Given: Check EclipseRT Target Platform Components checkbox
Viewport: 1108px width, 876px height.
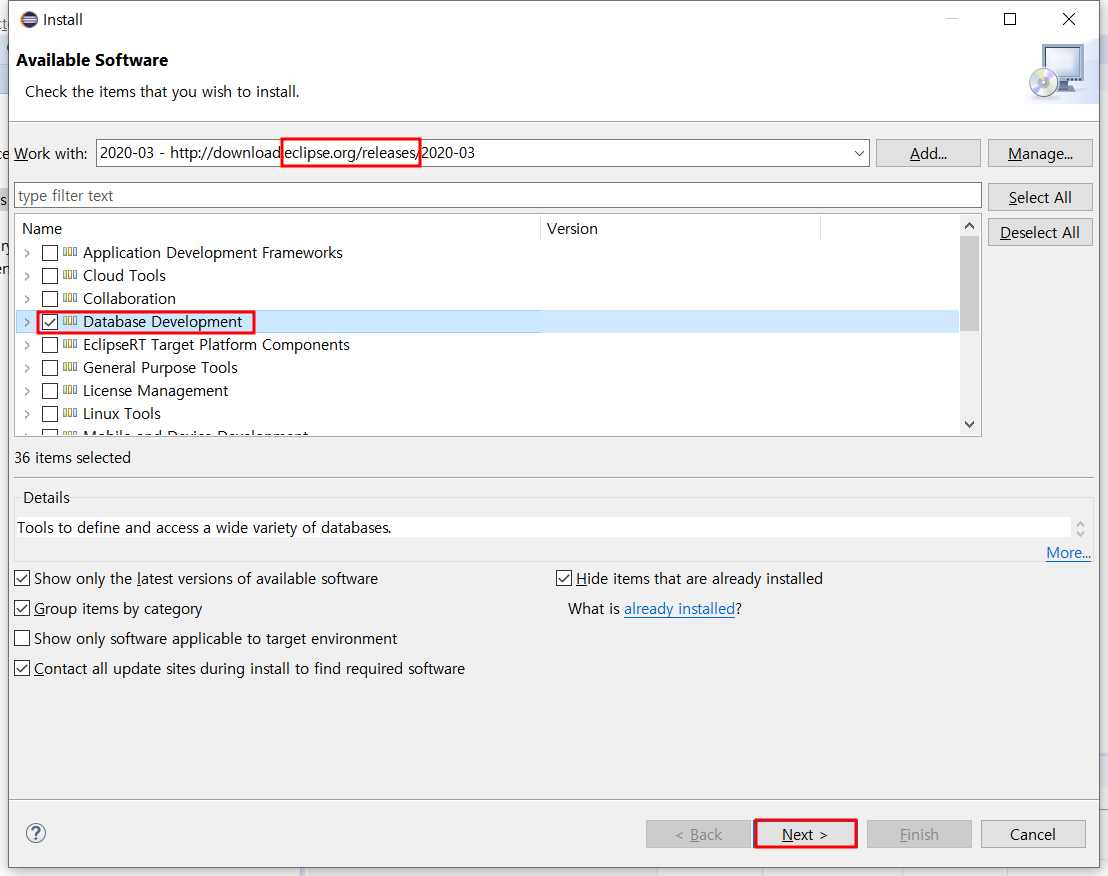Looking at the screenshot, I should 49,345.
